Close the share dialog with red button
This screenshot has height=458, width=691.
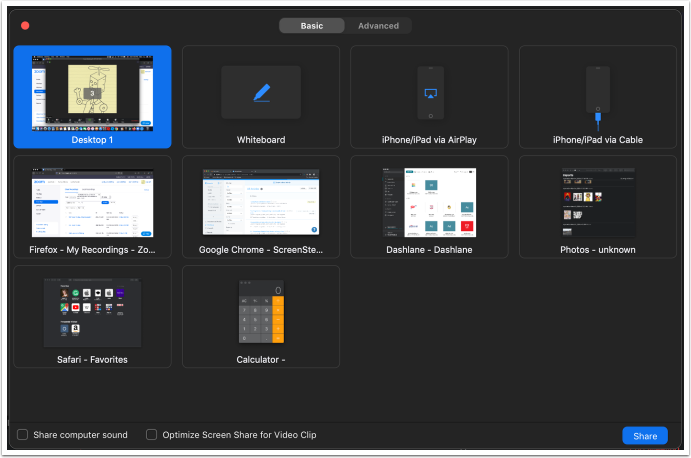(x=25, y=26)
